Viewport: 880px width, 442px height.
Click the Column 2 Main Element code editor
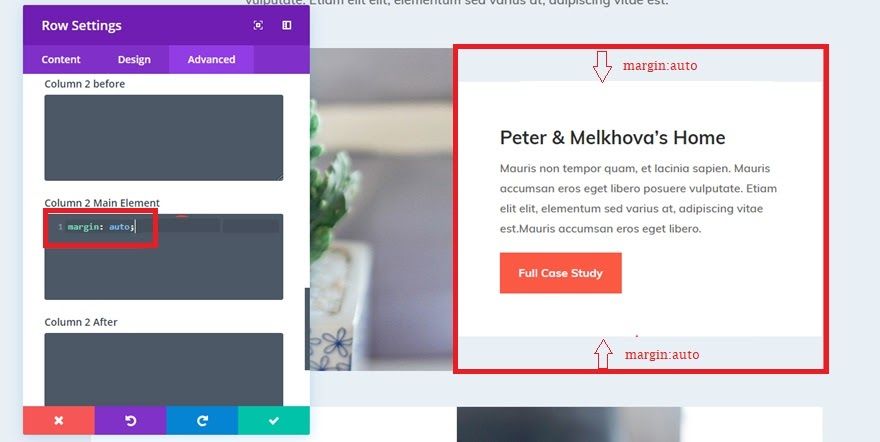[x=164, y=256]
